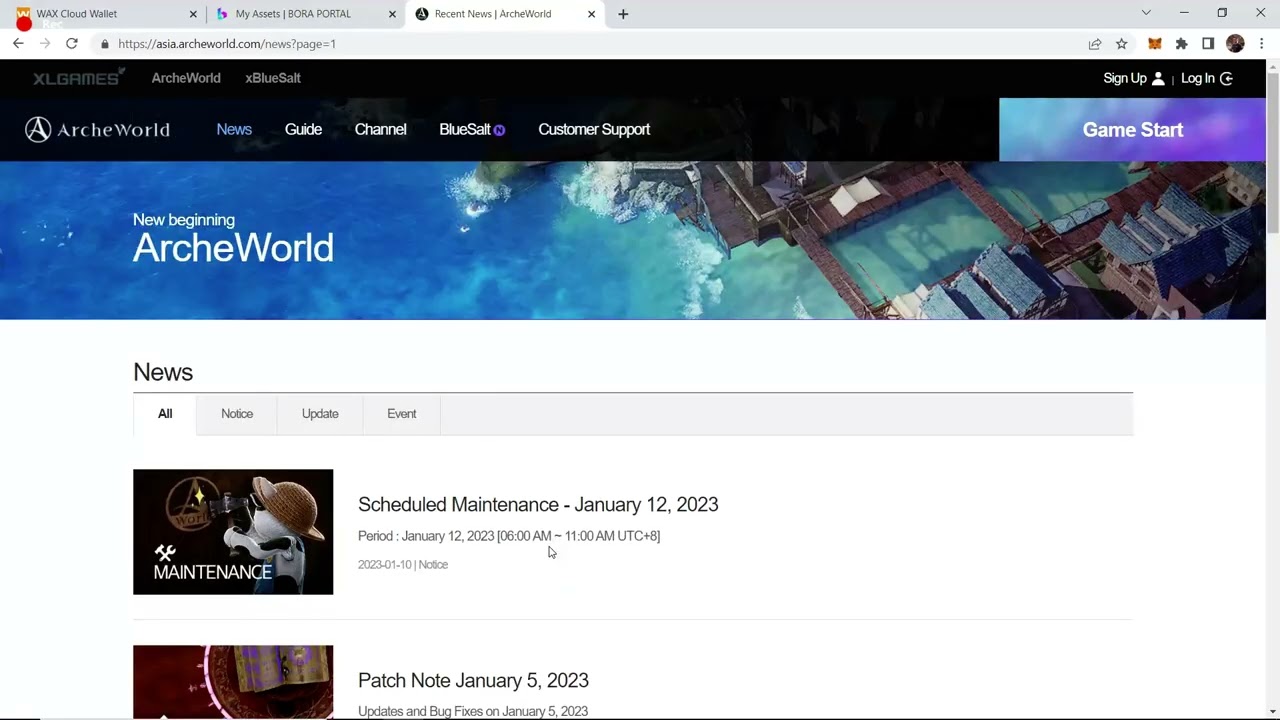
Task: Open Chrome three-dot menu
Action: pyautogui.click(x=1262, y=44)
